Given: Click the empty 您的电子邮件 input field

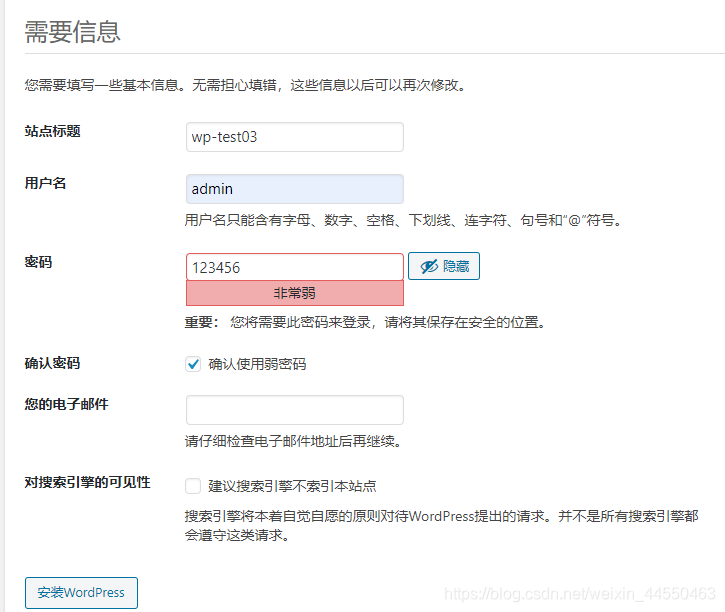Looking at the screenshot, I should (295, 410).
